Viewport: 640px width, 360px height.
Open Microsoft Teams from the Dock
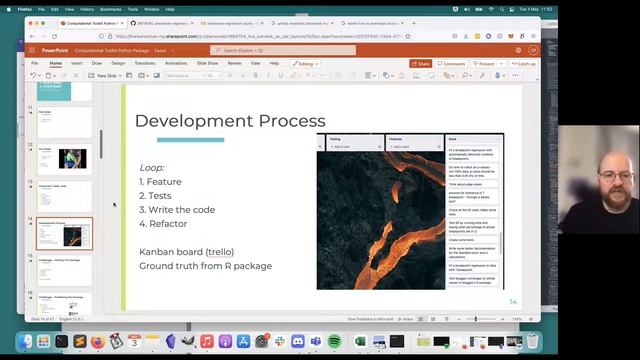point(316,341)
